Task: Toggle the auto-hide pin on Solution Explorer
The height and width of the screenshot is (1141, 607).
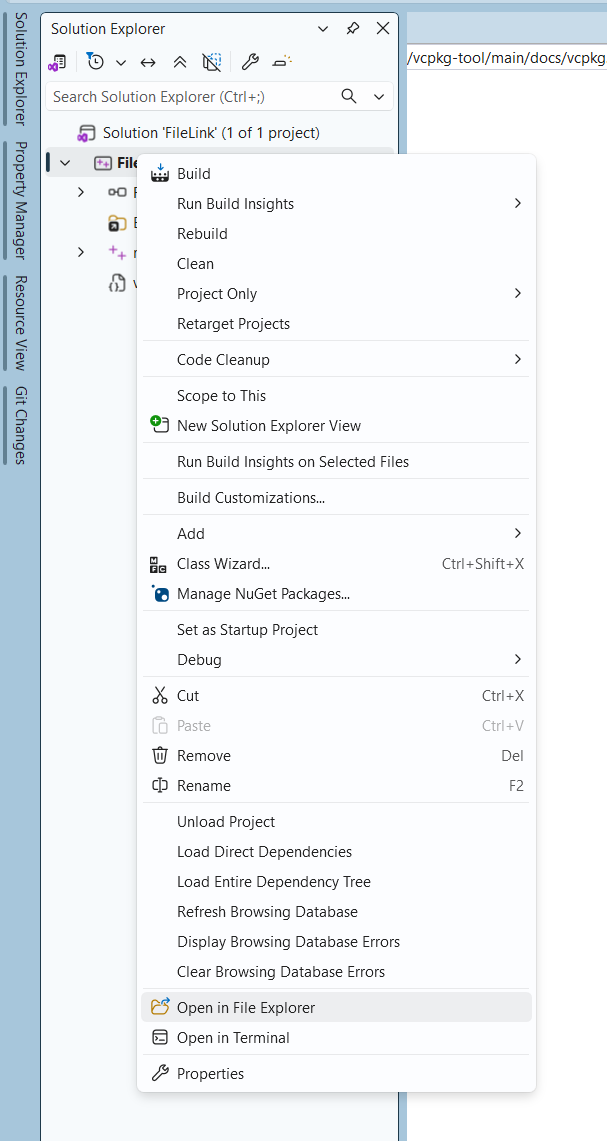Action: [353, 29]
